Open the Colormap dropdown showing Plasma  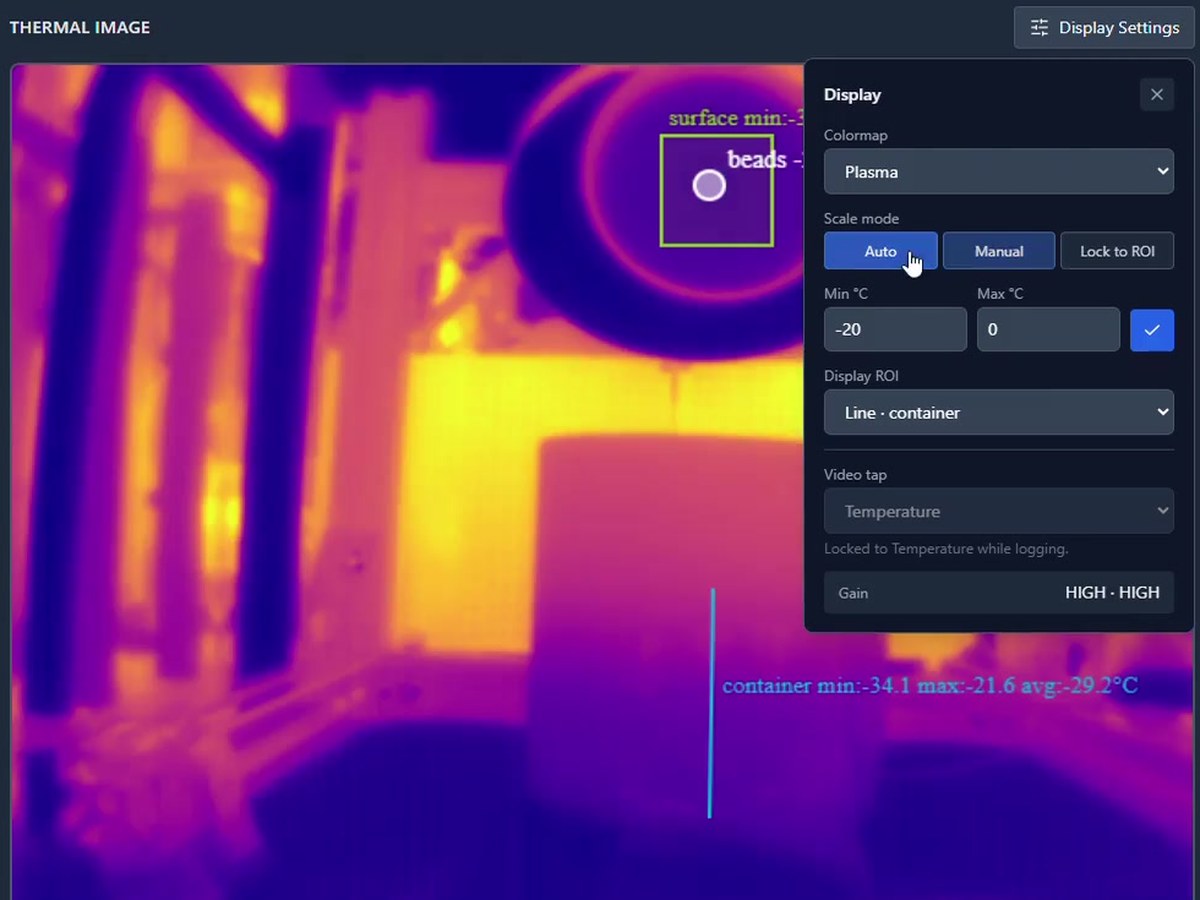[999, 172]
